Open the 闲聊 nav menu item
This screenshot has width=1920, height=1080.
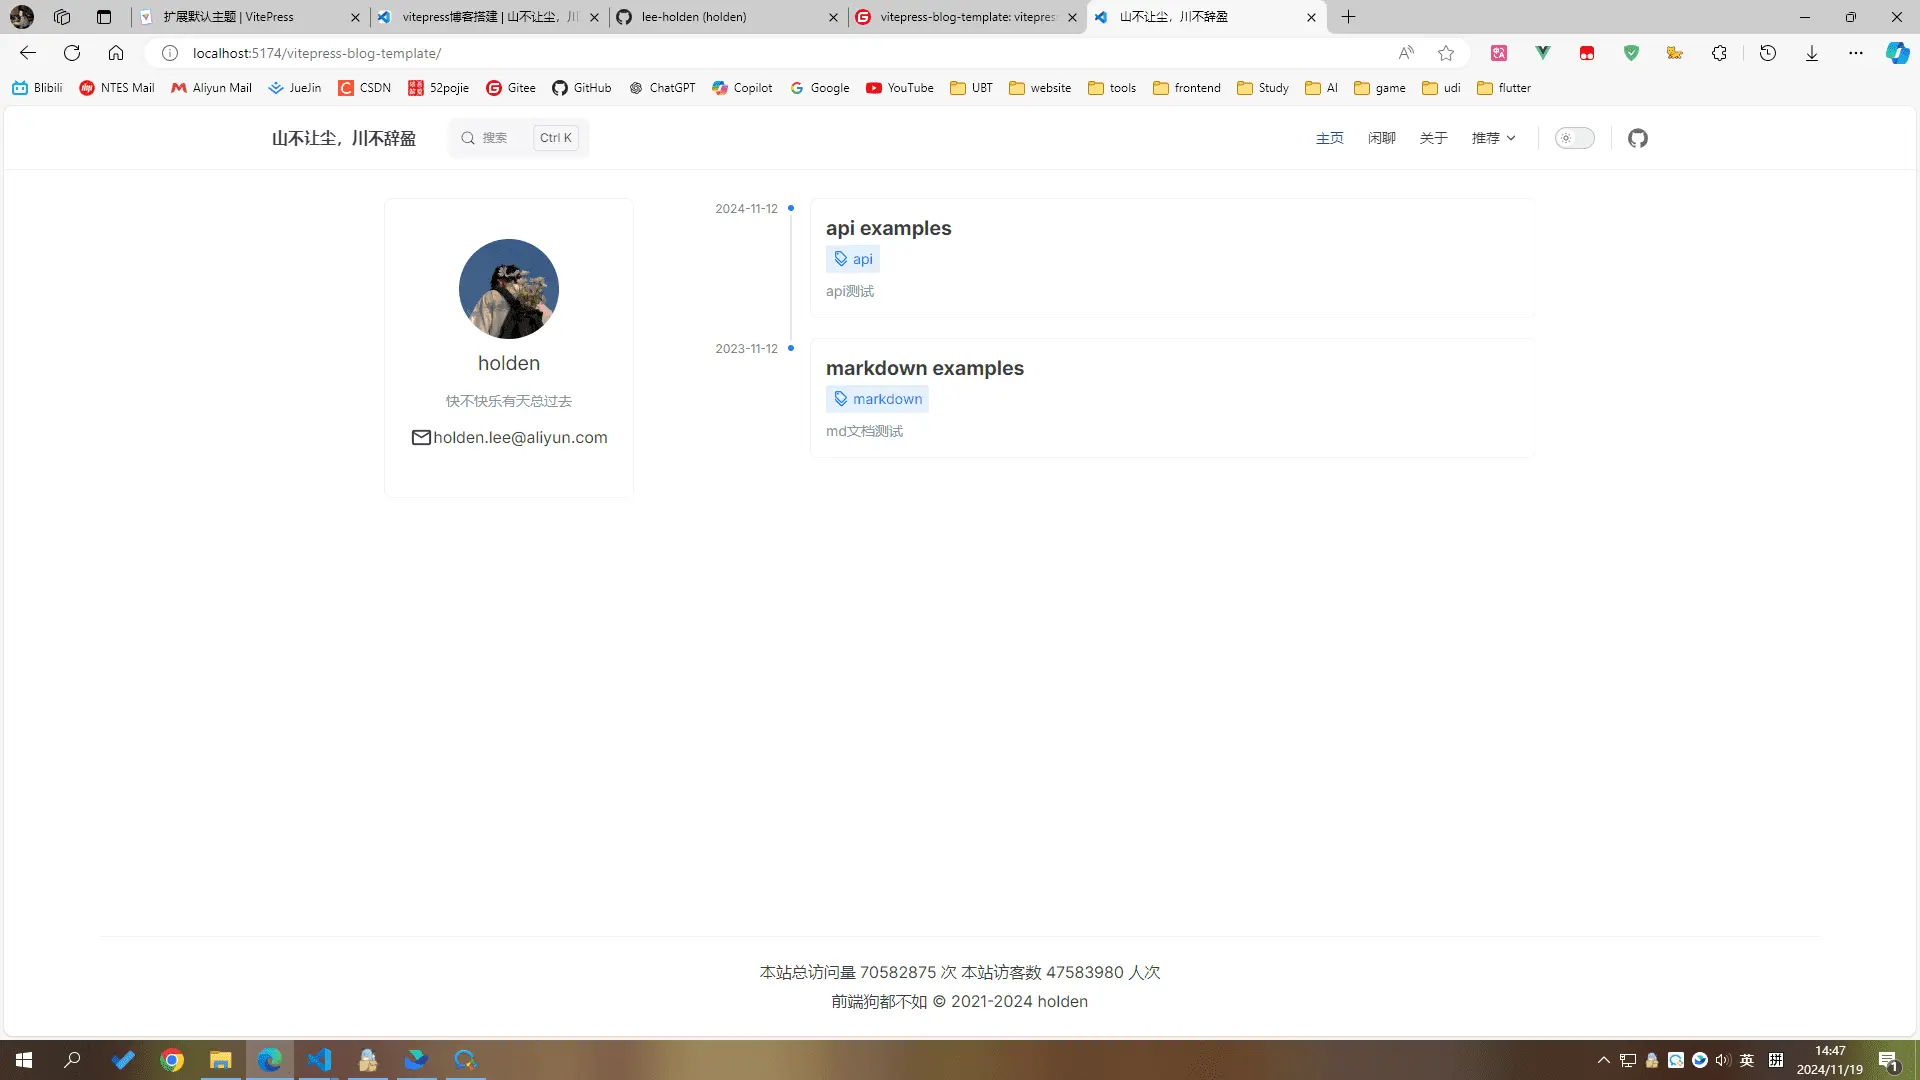point(1381,138)
